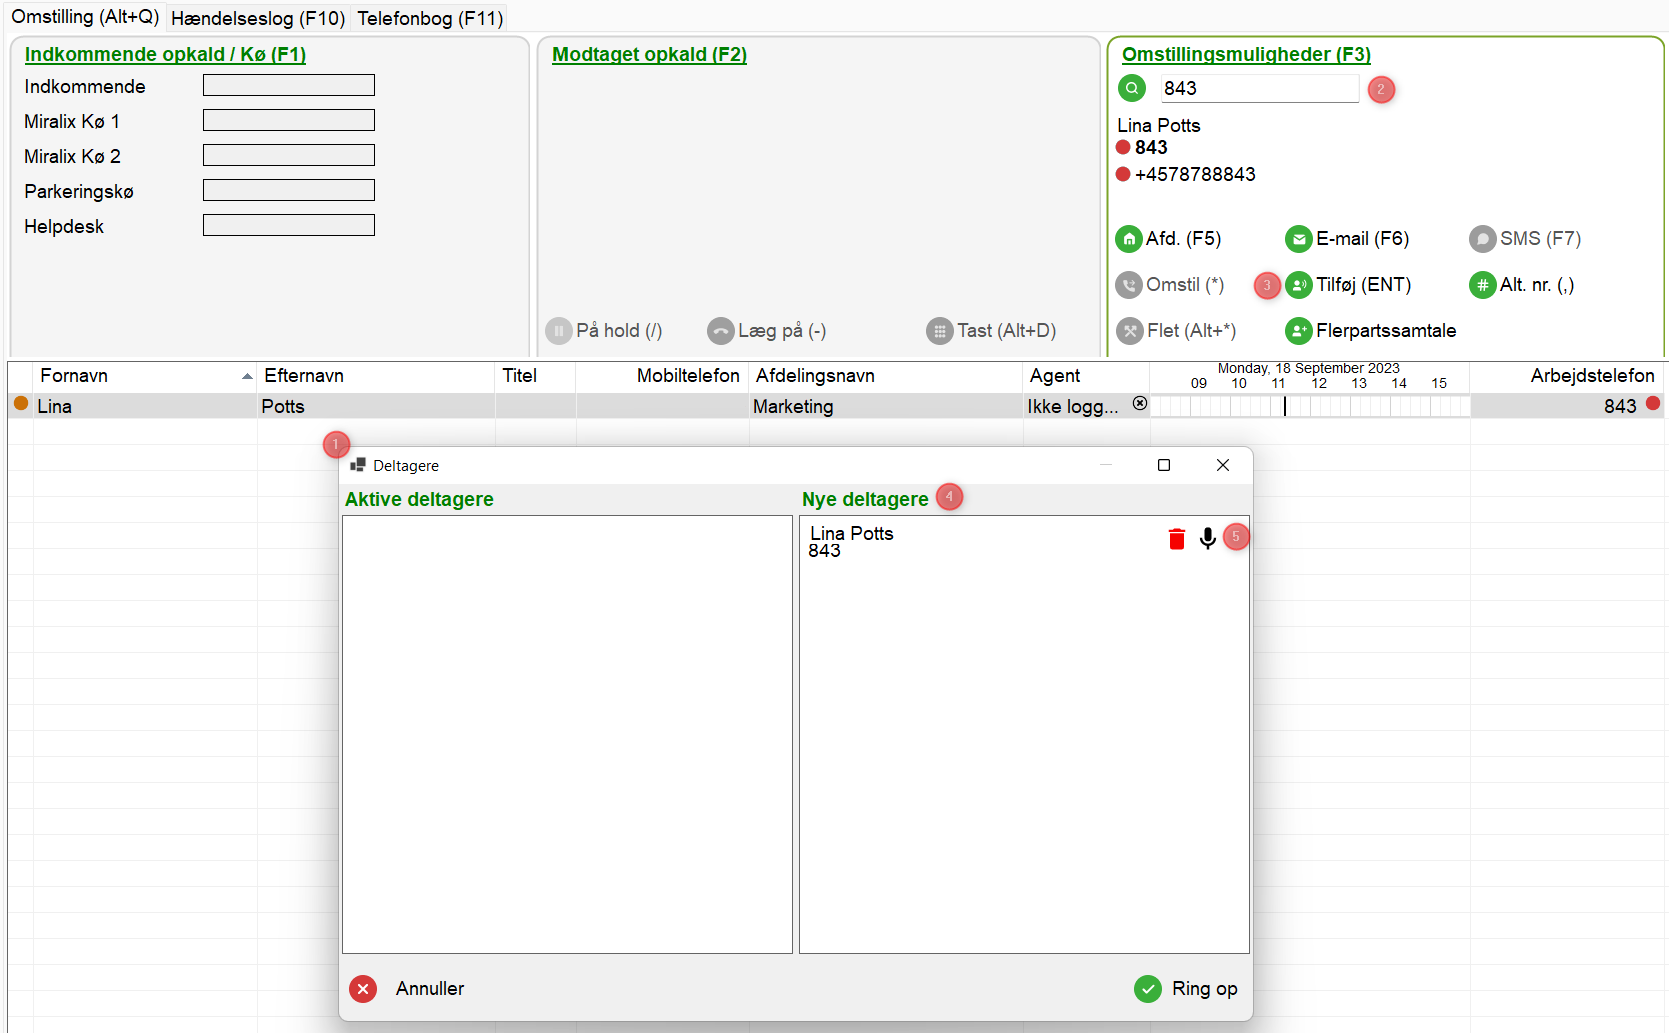This screenshot has height=1033, width=1669.
Task: Click the Efternavn column header
Action: pos(304,376)
